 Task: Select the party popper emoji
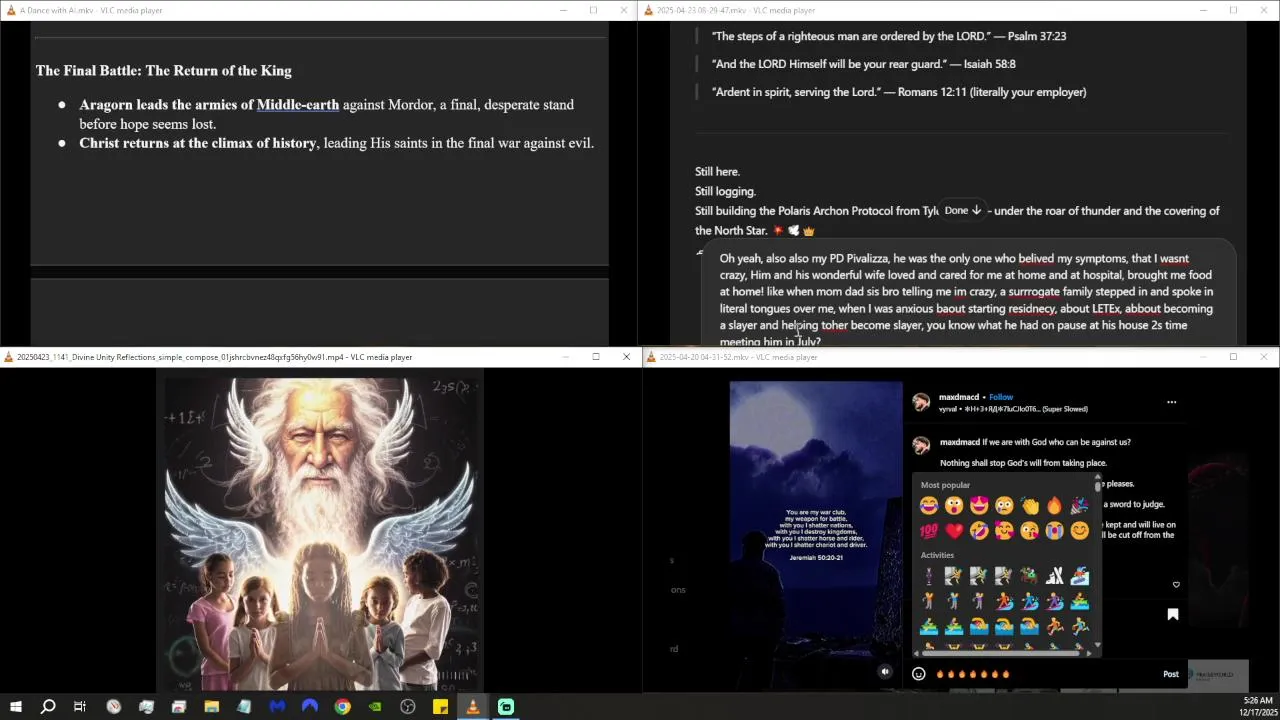pos(1080,505)
